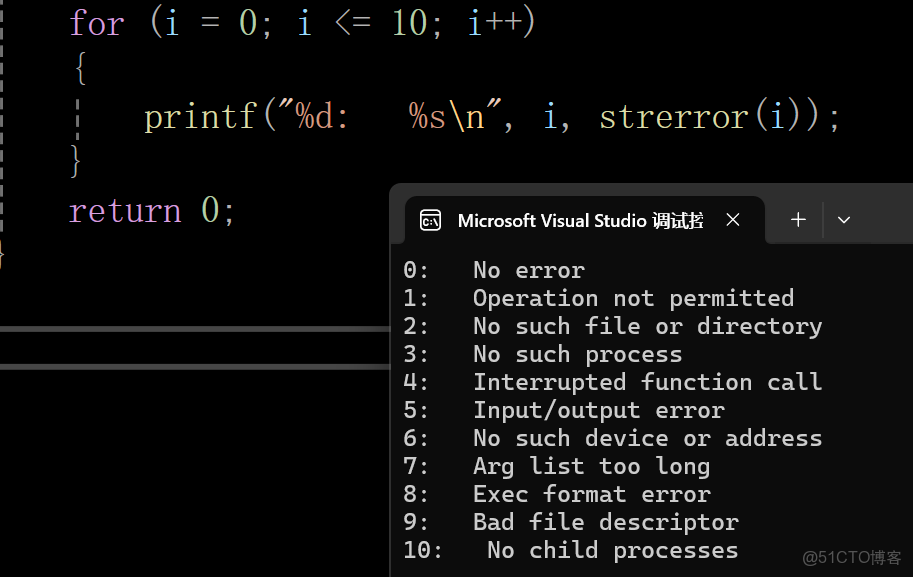Click the 'return 0;' statement
The height and width of the screenshot is (577, 913).
151,211
